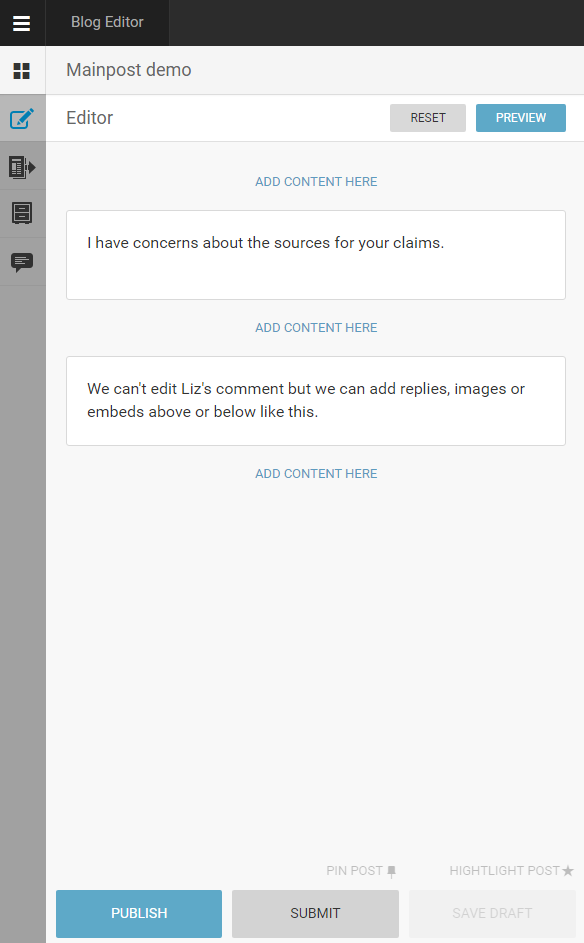
Task: Click the Mainpost demo title
Action: pyautogui.click(x=129, y=70)
